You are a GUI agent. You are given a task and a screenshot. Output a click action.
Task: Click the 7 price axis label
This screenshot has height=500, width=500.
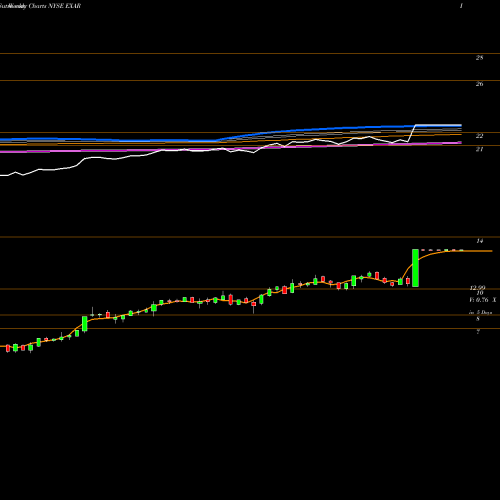click(x=478, y=332)
